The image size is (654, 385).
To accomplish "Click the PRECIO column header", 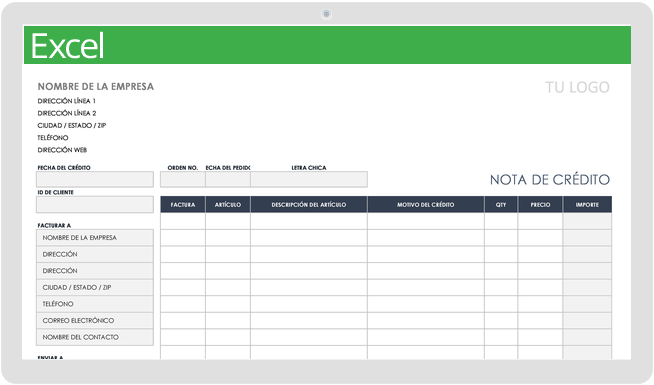I will (x=540, y=204).
